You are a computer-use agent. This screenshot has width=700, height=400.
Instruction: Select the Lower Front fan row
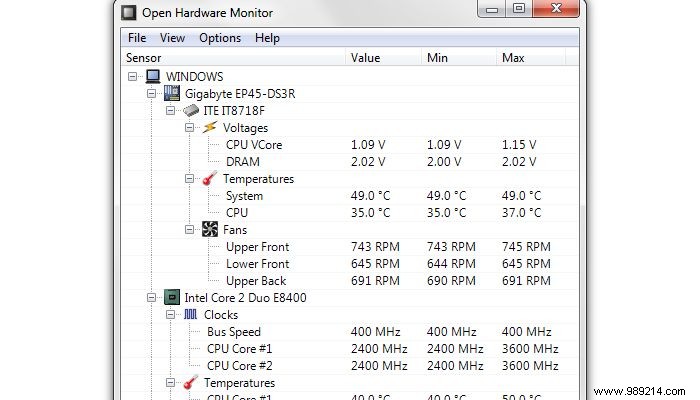click(x=350, y=263)
